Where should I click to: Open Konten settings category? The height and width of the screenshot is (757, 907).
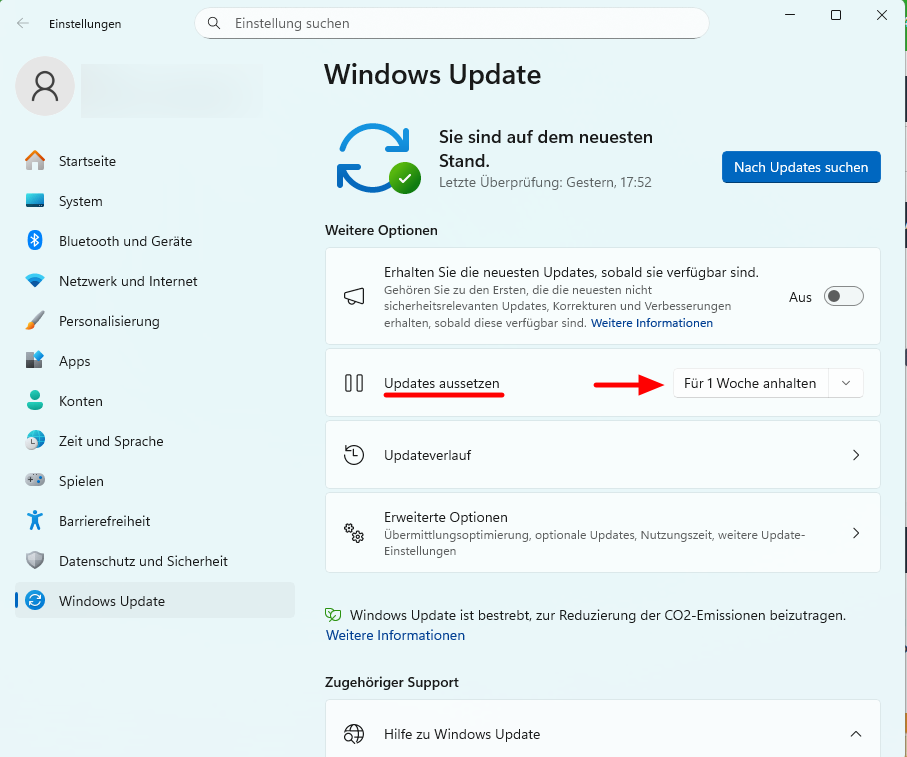(154, 400)
